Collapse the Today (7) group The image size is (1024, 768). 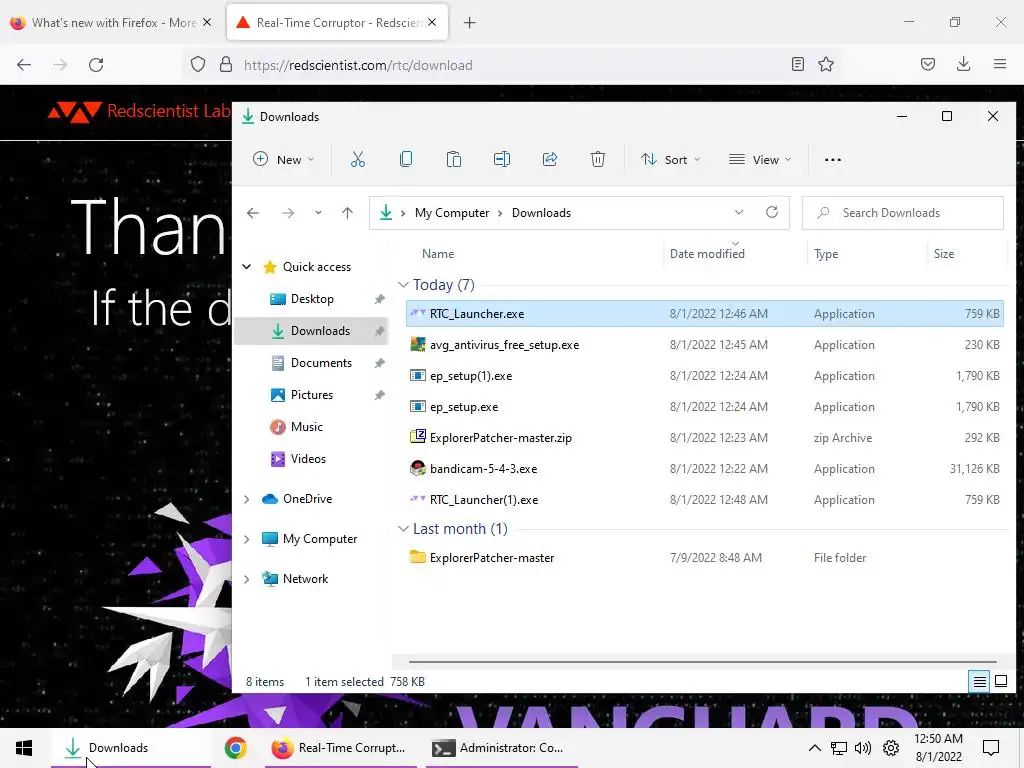[403, 285]
